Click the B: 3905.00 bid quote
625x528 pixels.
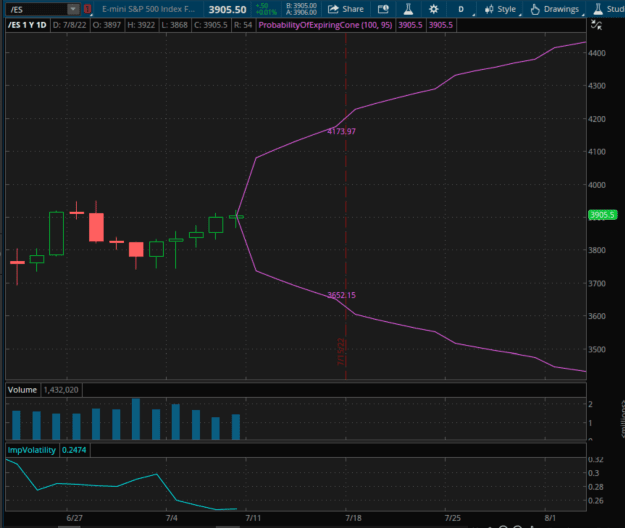click(301, 6)
